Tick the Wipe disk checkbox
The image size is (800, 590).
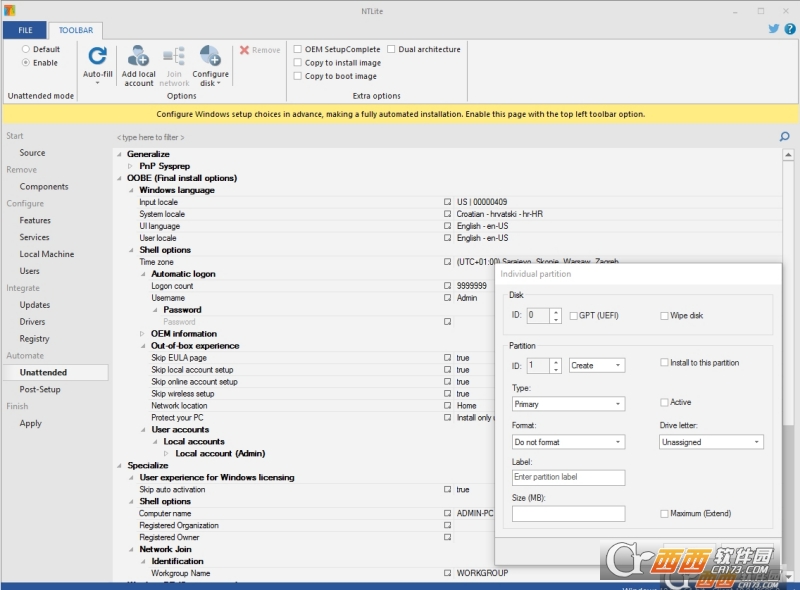pos(664,316)
